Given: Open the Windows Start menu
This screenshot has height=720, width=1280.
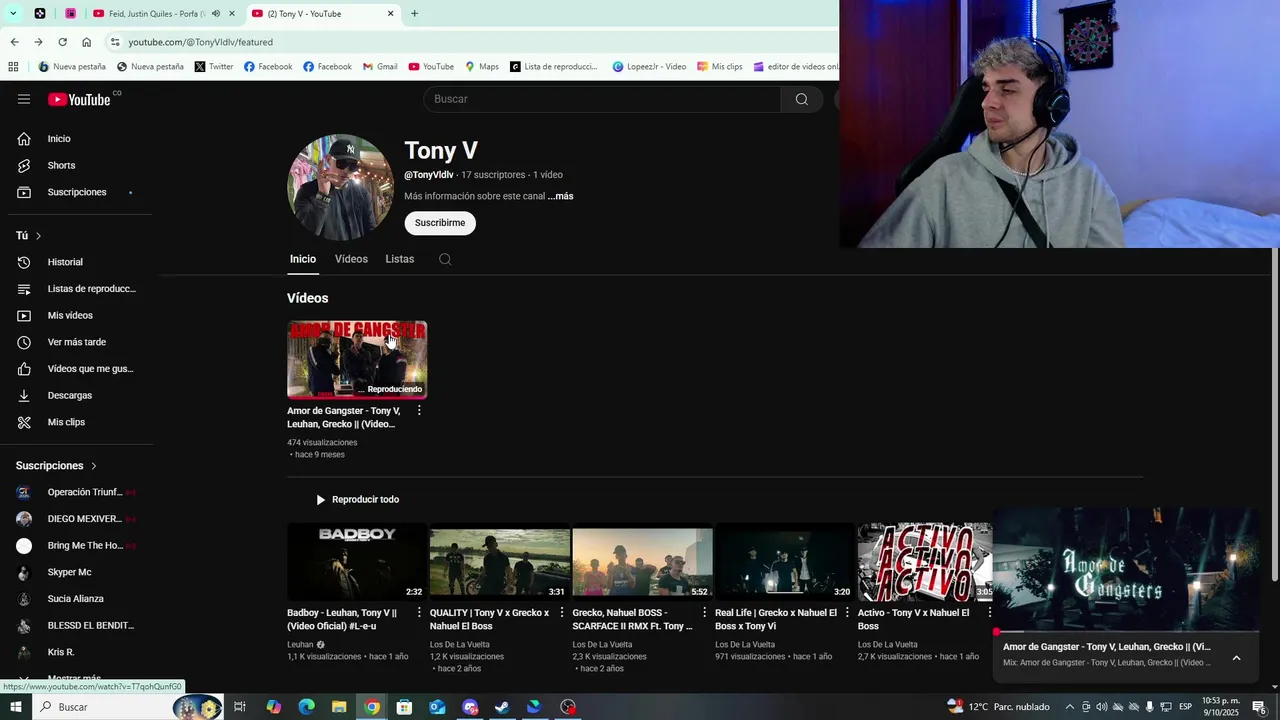Looking at the screenshot, I should click(15, 707).
